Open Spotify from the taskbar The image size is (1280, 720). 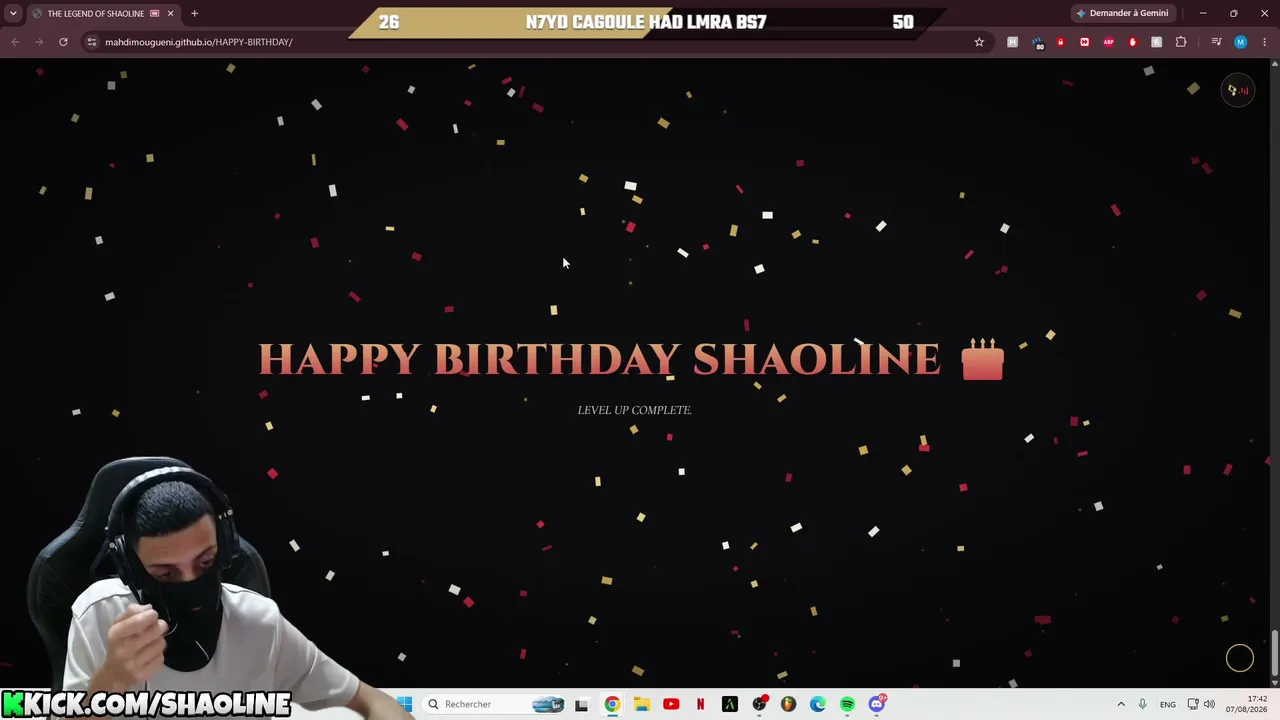point(847,704)
